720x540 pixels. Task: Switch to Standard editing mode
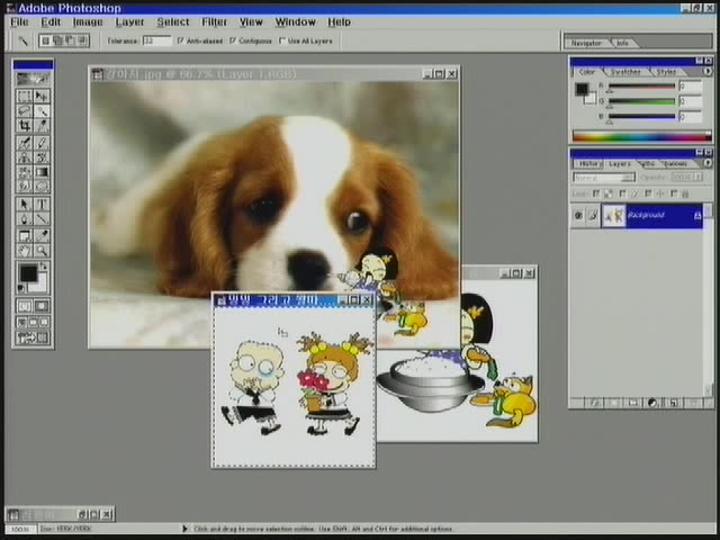[x=24, y=306]
